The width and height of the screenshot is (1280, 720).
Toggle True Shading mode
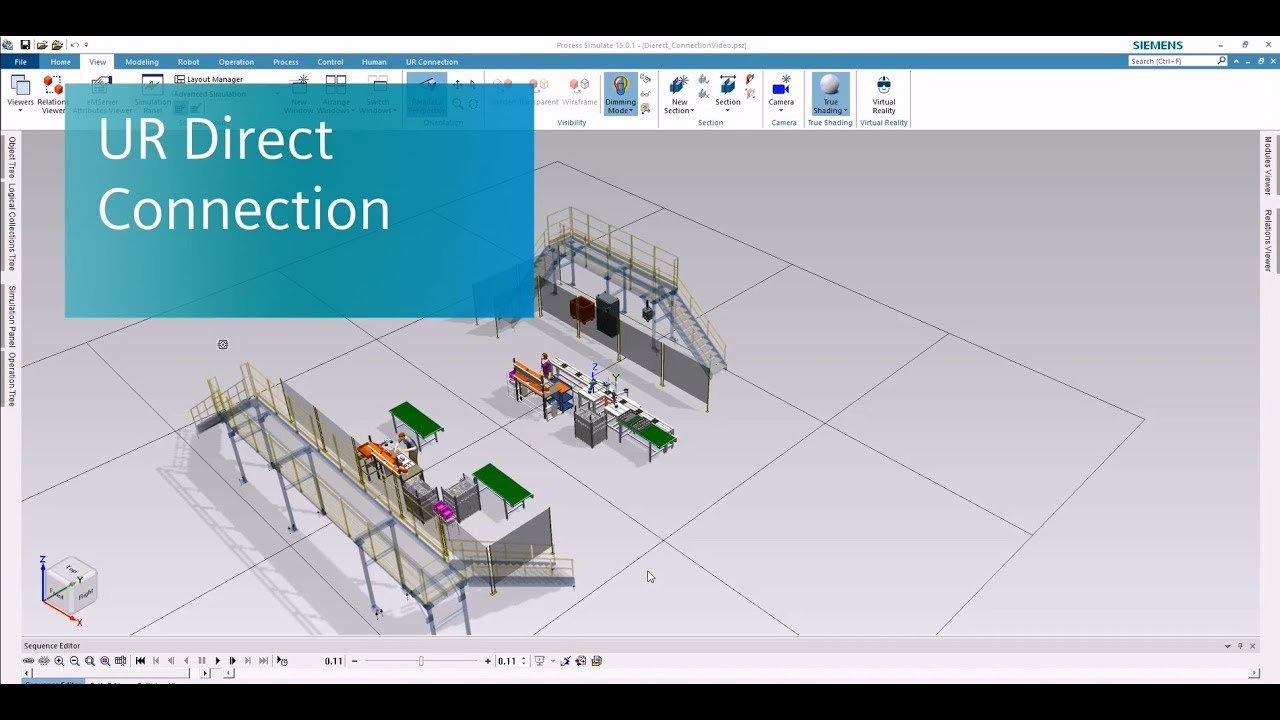[830, 94]
